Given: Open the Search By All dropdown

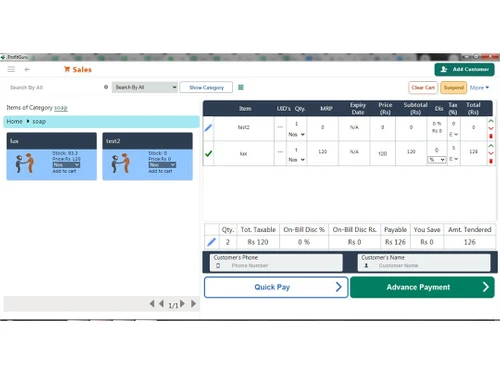Looking at the screenshot, I should tap(145, 87).
